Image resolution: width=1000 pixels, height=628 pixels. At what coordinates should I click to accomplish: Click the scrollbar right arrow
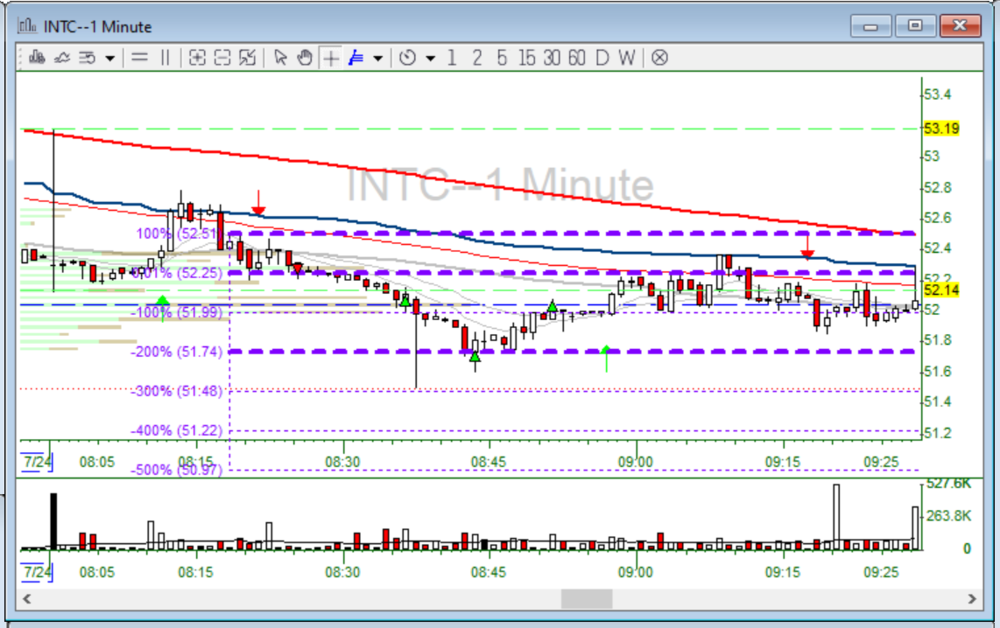click(971, 599)
